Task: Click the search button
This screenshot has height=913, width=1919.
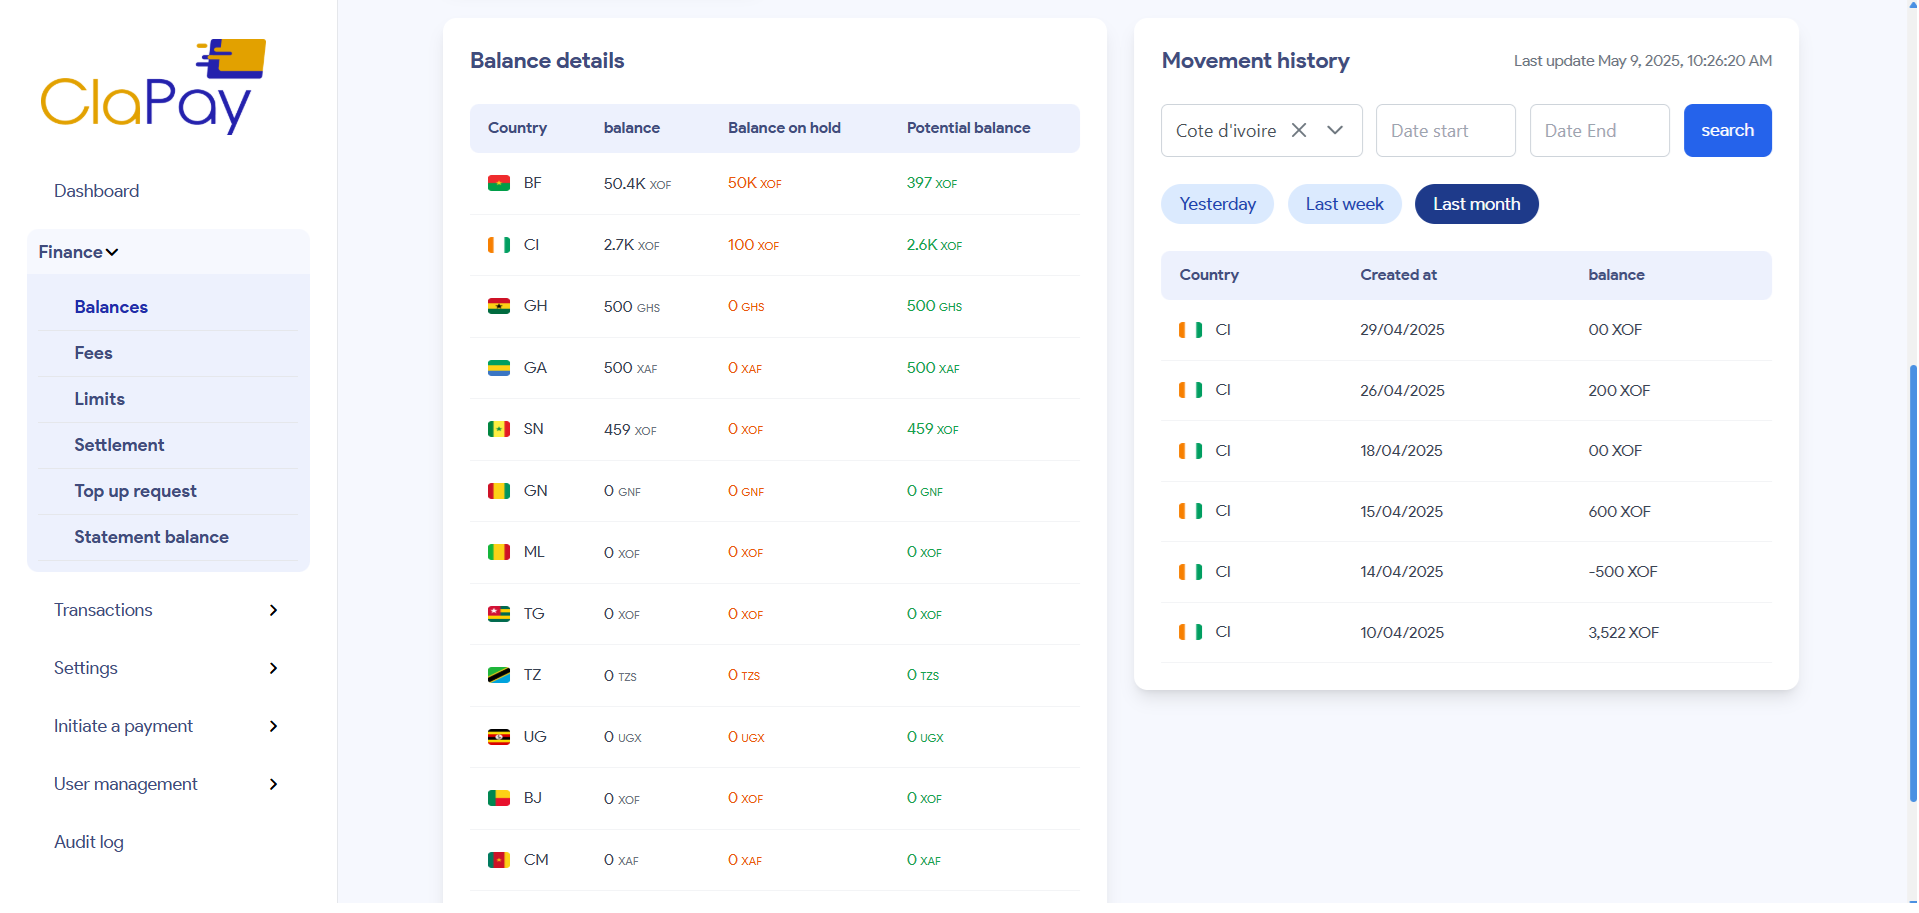Action: [x=1727, y=130]
